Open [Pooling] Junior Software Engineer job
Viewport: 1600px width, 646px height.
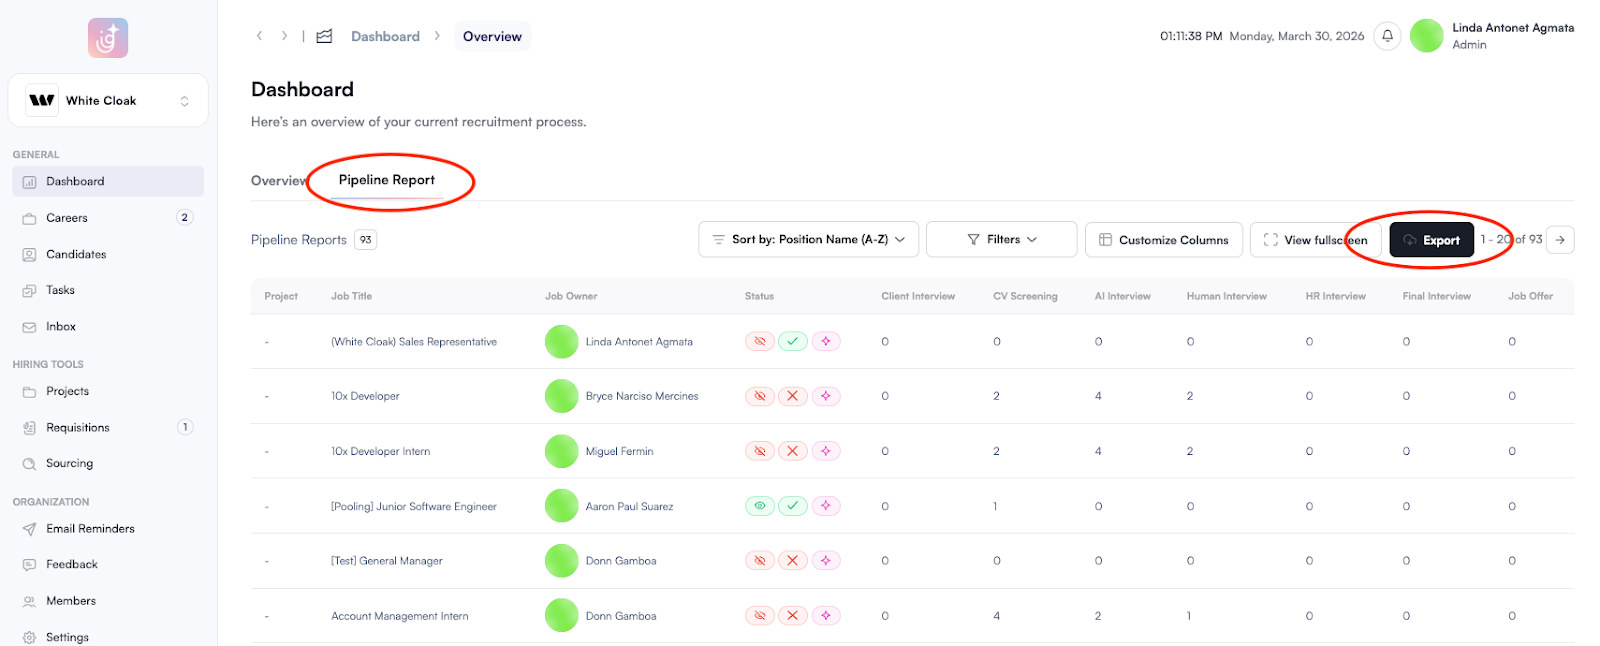[414, 506]
